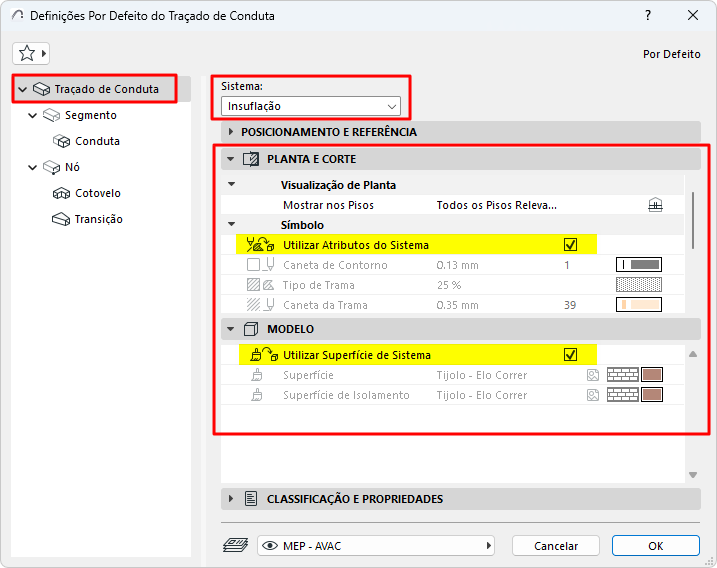Collapse the Modelo panel

pyautogui.click(x=230, y=329)
